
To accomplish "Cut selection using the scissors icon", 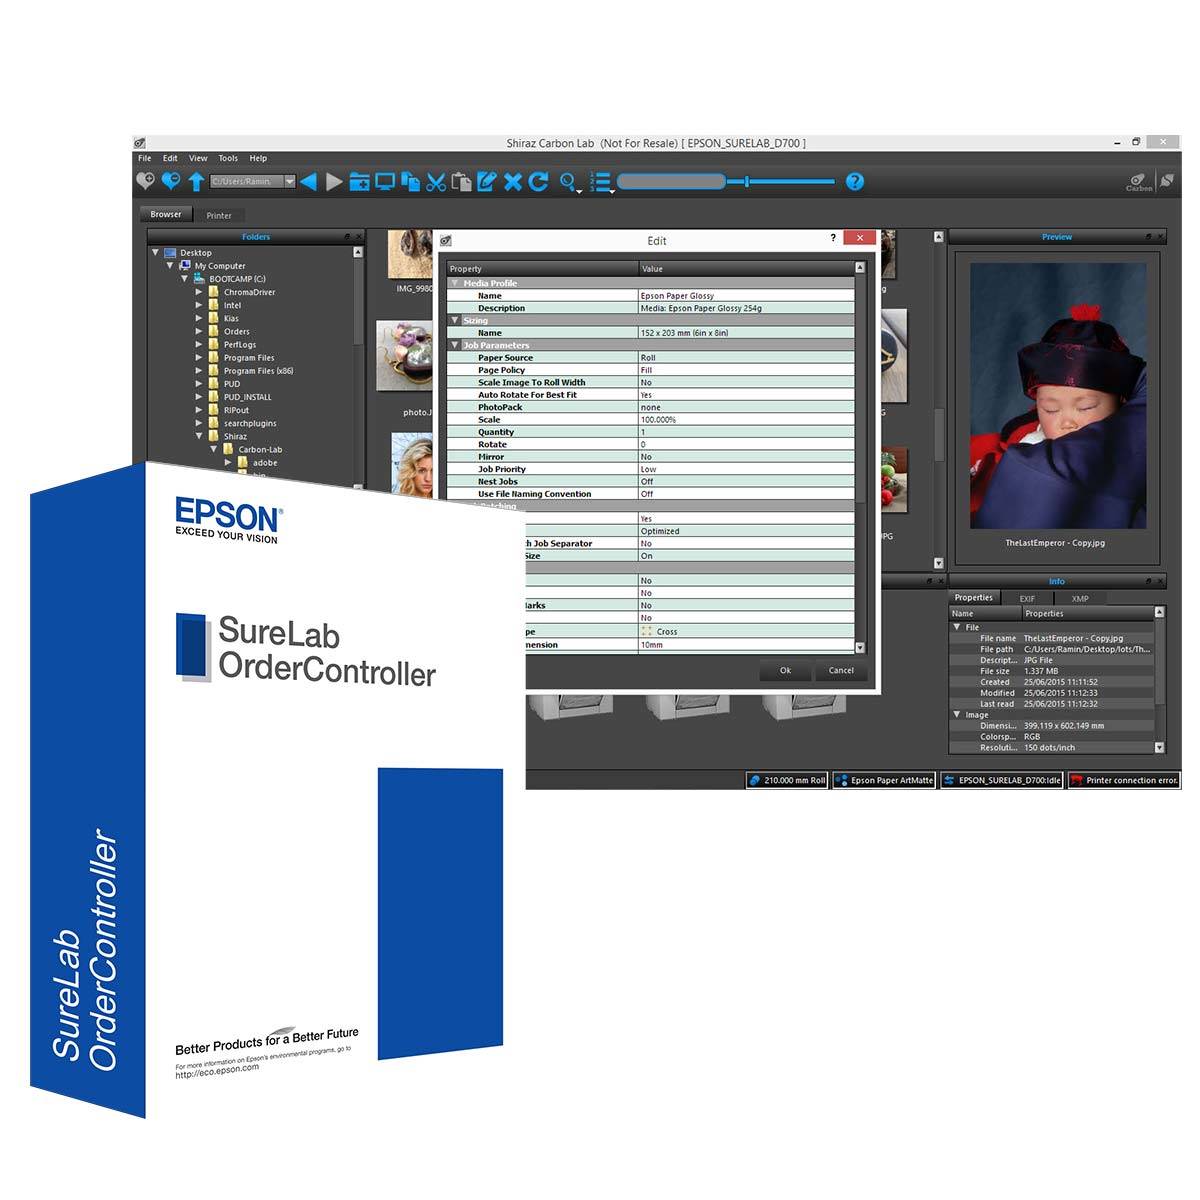I will (x=436, y=181).
